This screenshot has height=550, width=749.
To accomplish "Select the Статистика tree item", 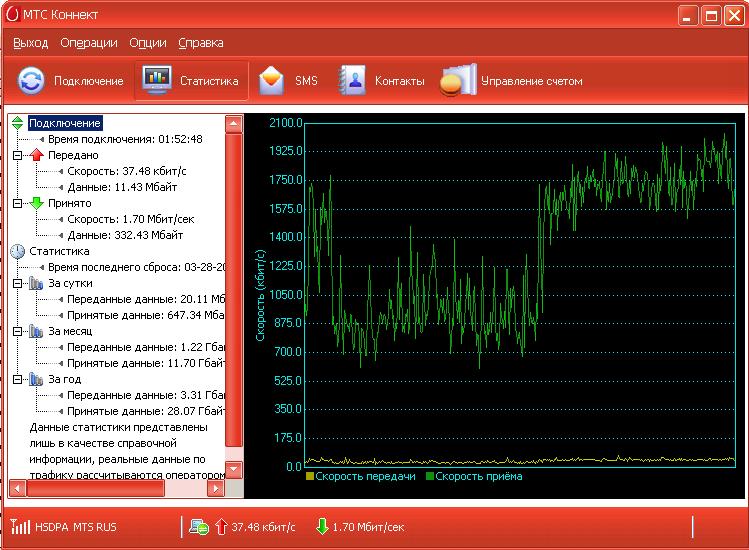I will pyautogui.click(x=59, y=251).
